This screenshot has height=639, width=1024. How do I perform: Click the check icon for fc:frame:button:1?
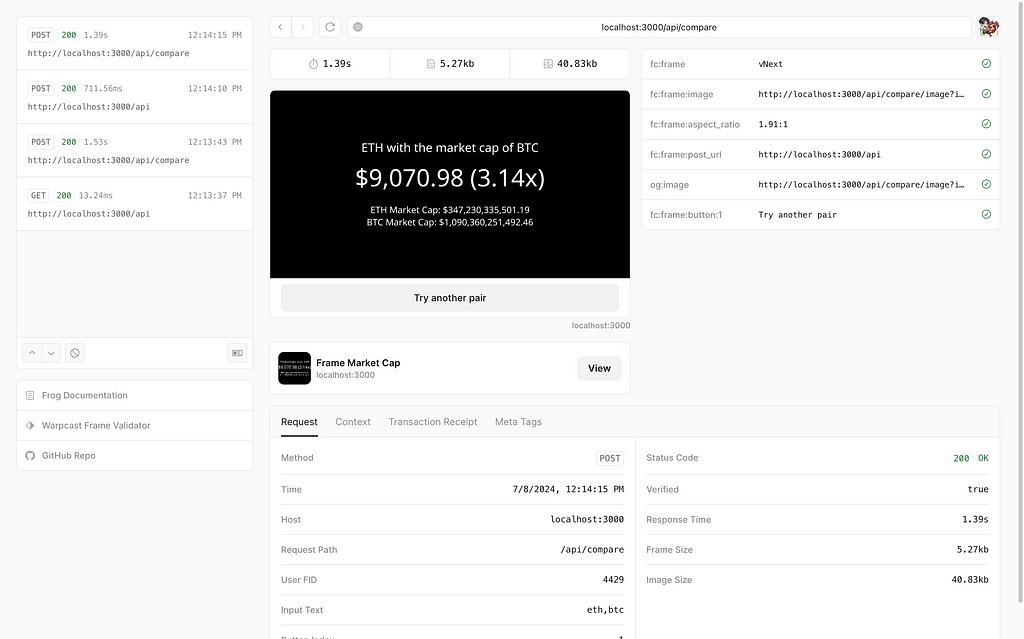point(986,214)
